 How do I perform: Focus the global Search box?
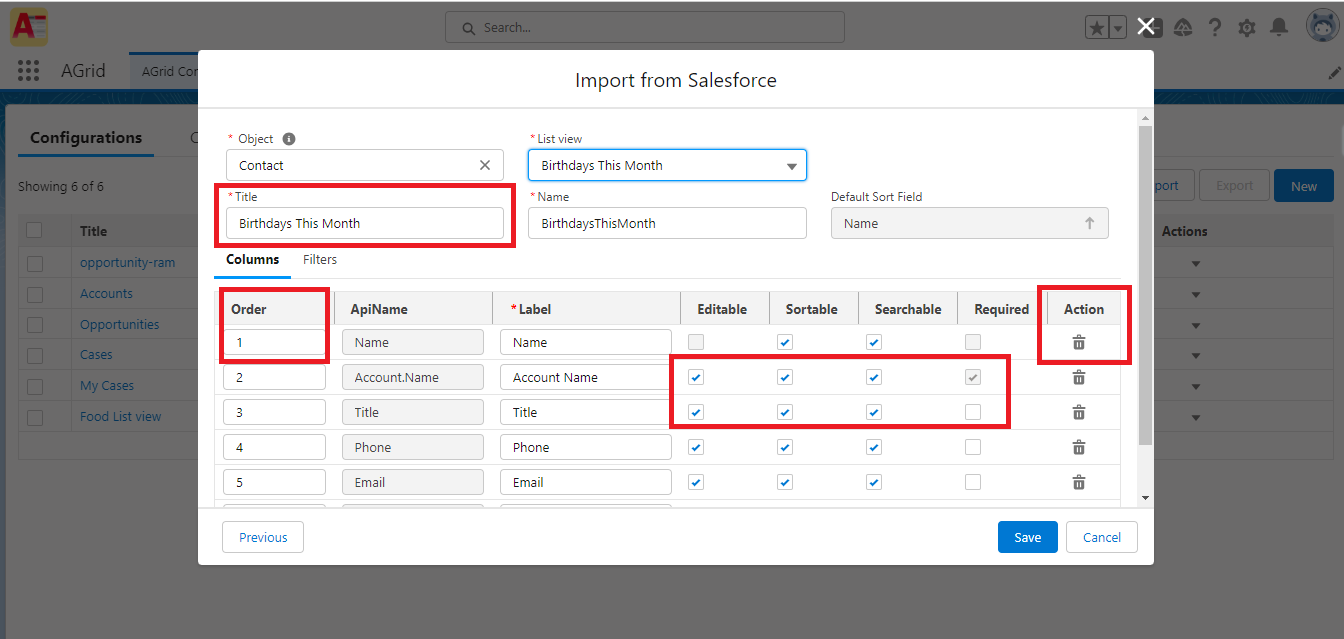[x=645, y=27]
